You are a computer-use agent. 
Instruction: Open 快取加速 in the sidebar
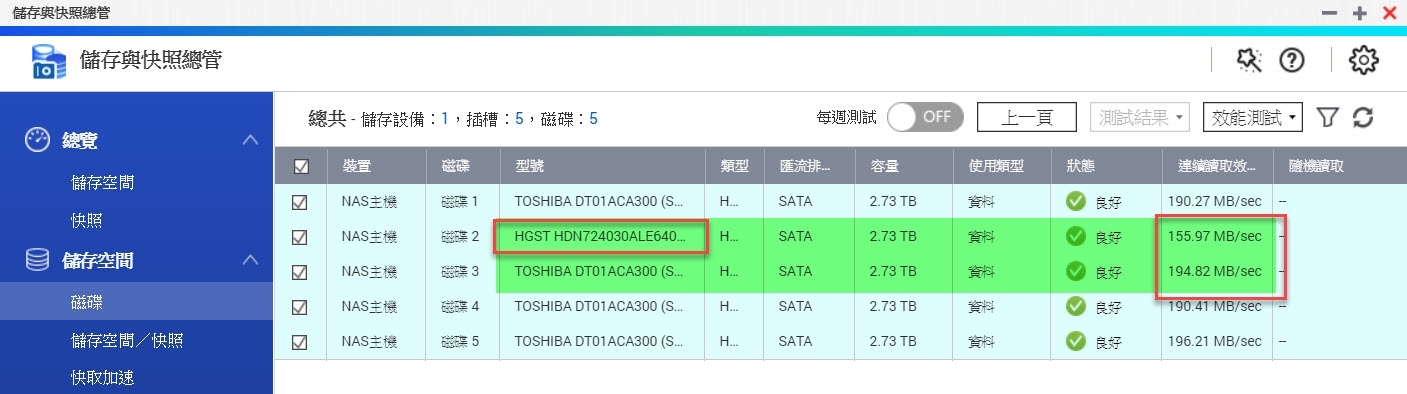pyautogui.click(x=102, y=377)
